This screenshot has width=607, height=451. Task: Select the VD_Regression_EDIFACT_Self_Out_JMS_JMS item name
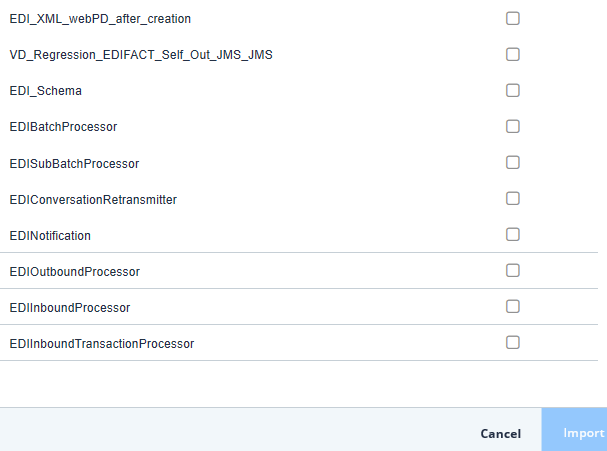(141, 55)
